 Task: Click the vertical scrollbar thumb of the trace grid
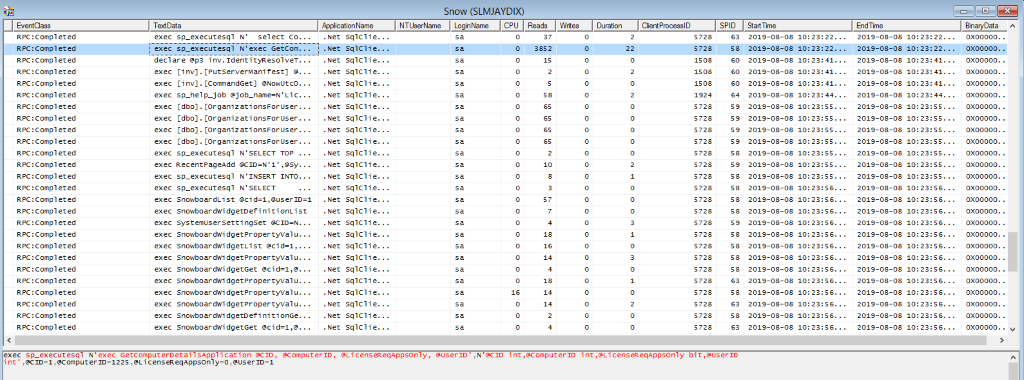[x=1012, y=251]
